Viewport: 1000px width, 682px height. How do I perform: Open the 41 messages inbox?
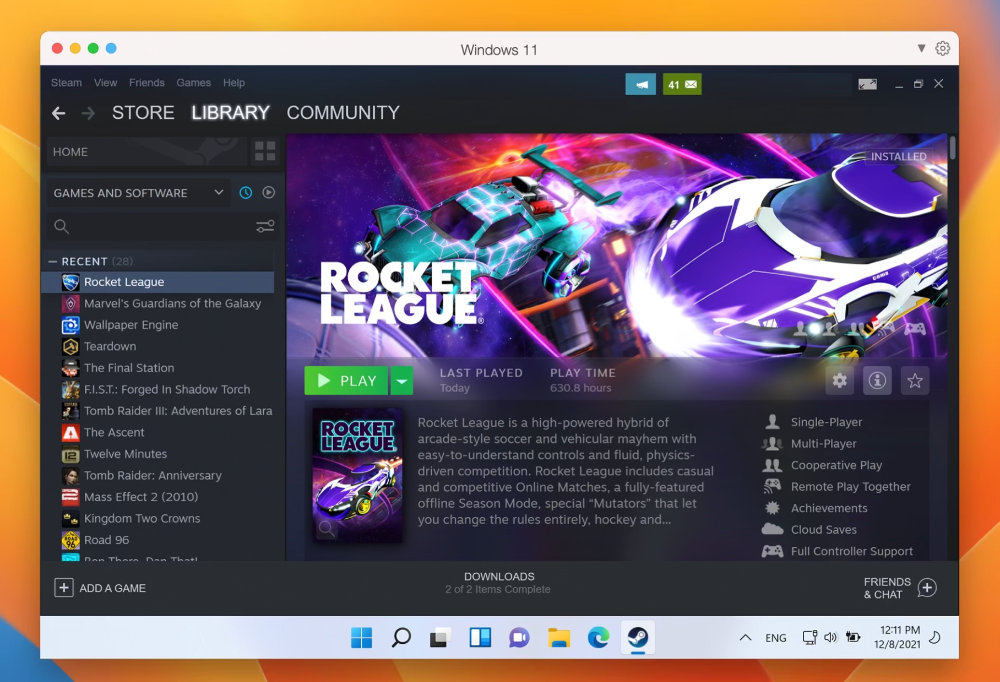682,84
